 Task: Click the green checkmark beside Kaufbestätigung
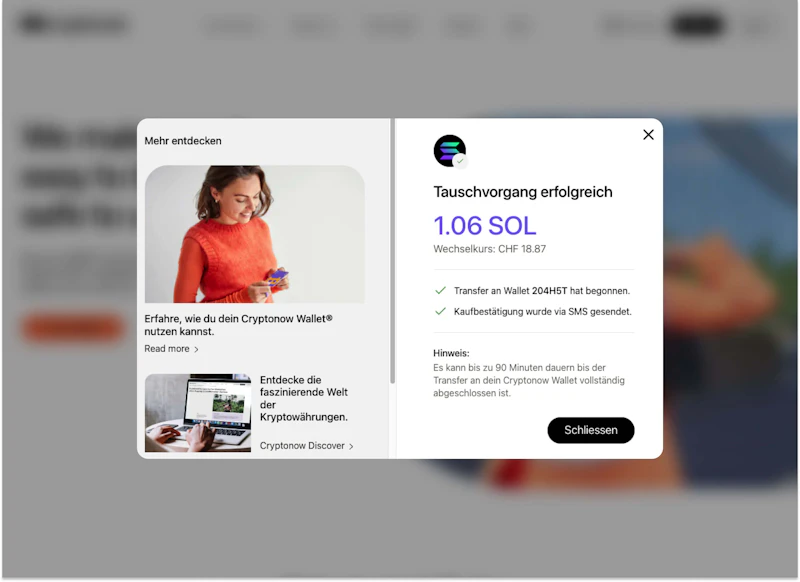click(440, 311)
